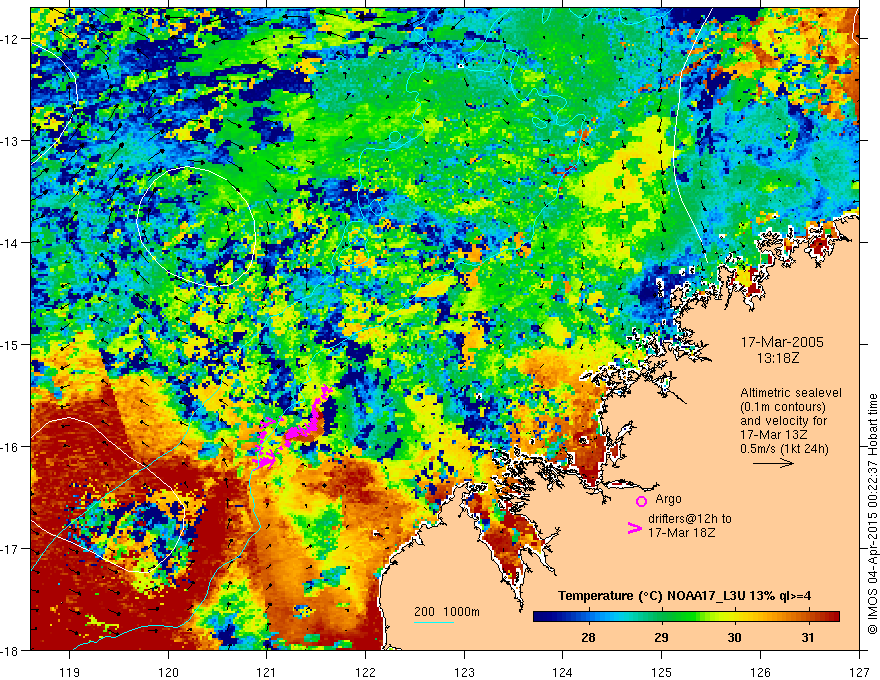Click the latitude axis label -18
880x680 pixels.
(x=10, y=650)
